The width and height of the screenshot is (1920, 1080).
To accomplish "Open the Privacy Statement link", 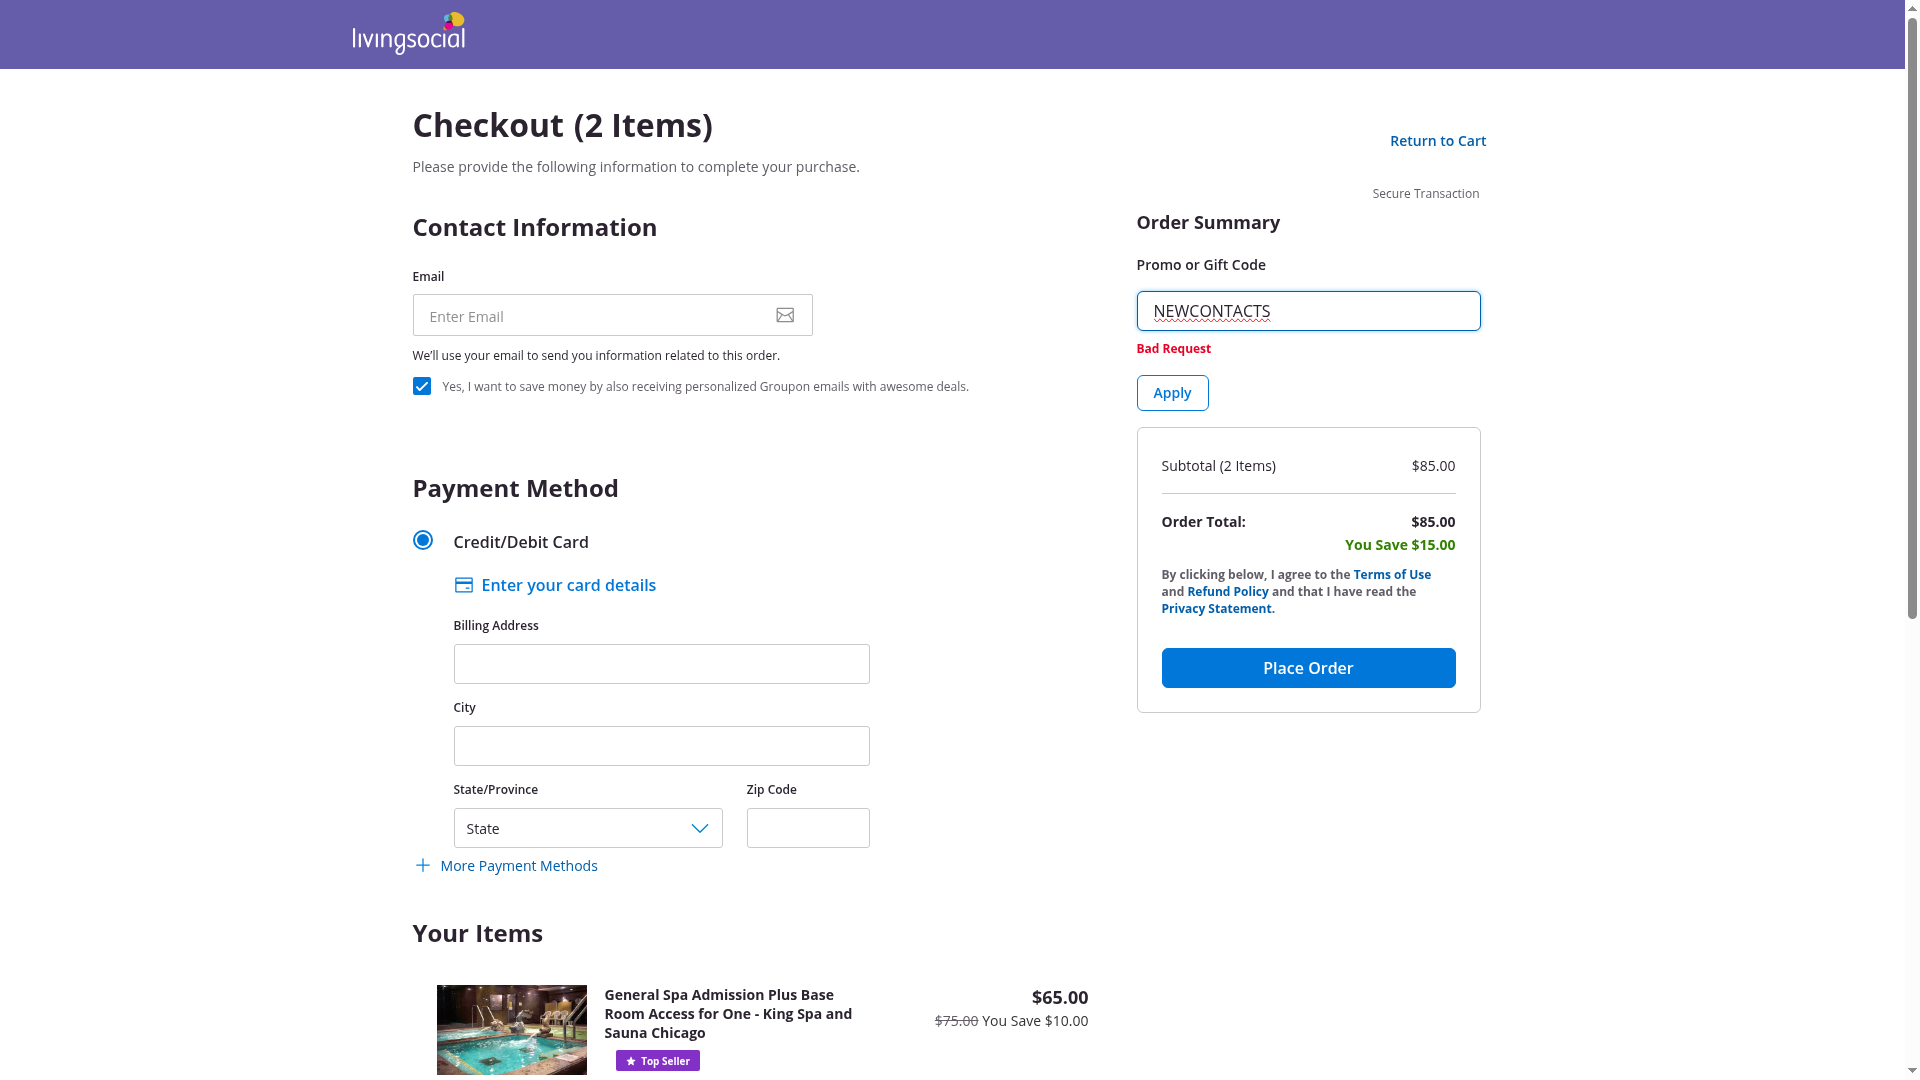I will (1218, 609).
